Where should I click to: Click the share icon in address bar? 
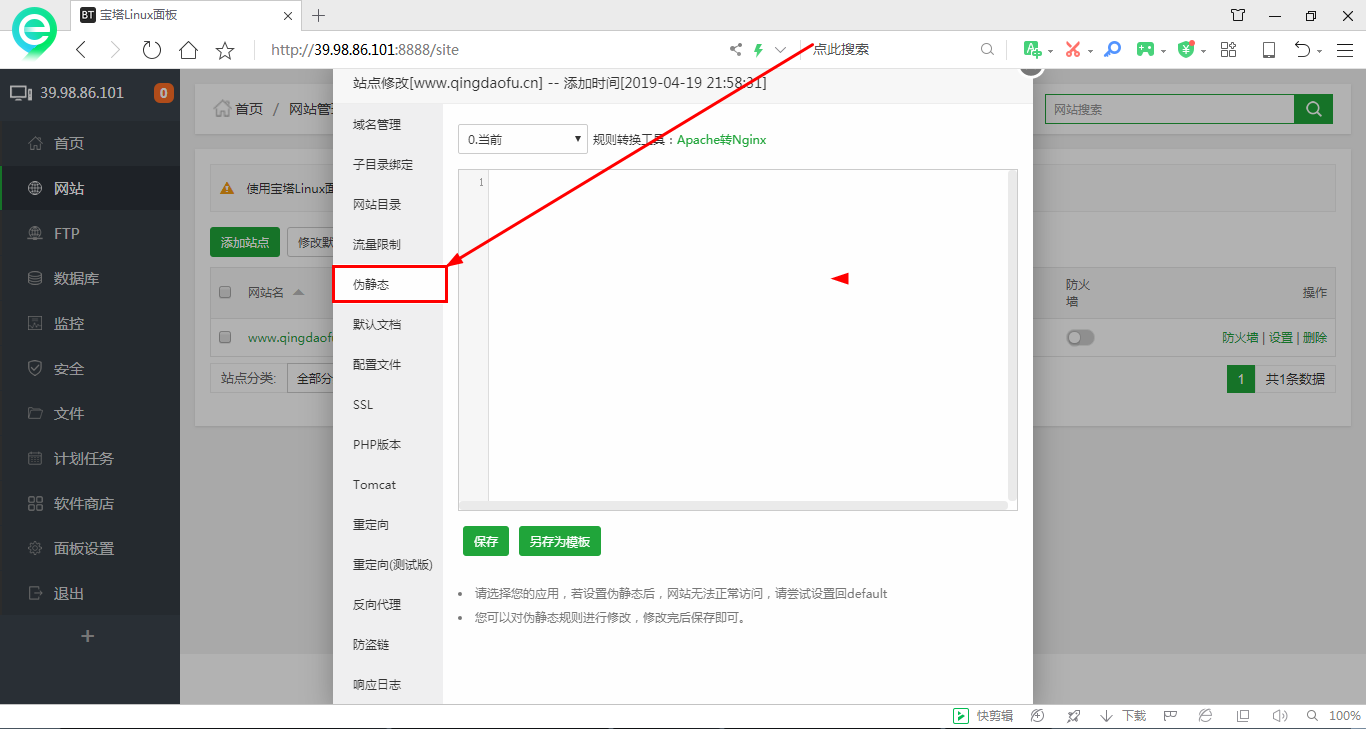[x=736, y=49]
